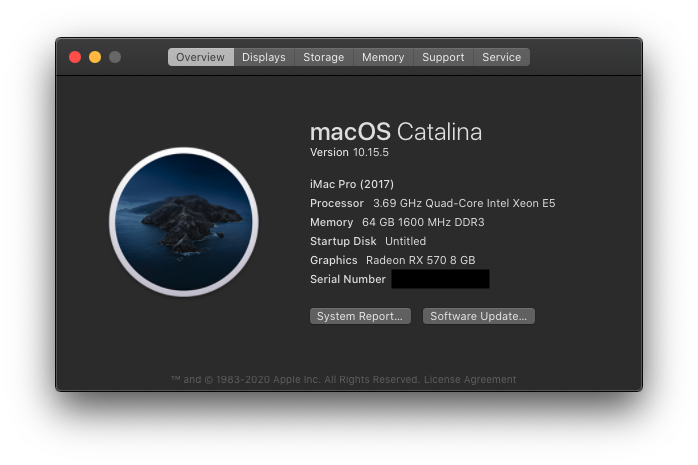Image resolution: width=698 pixels, height=465 pixels.
Task: Minimize window with the yellow button
Action: pyautogui.click(x=95, y=57)
